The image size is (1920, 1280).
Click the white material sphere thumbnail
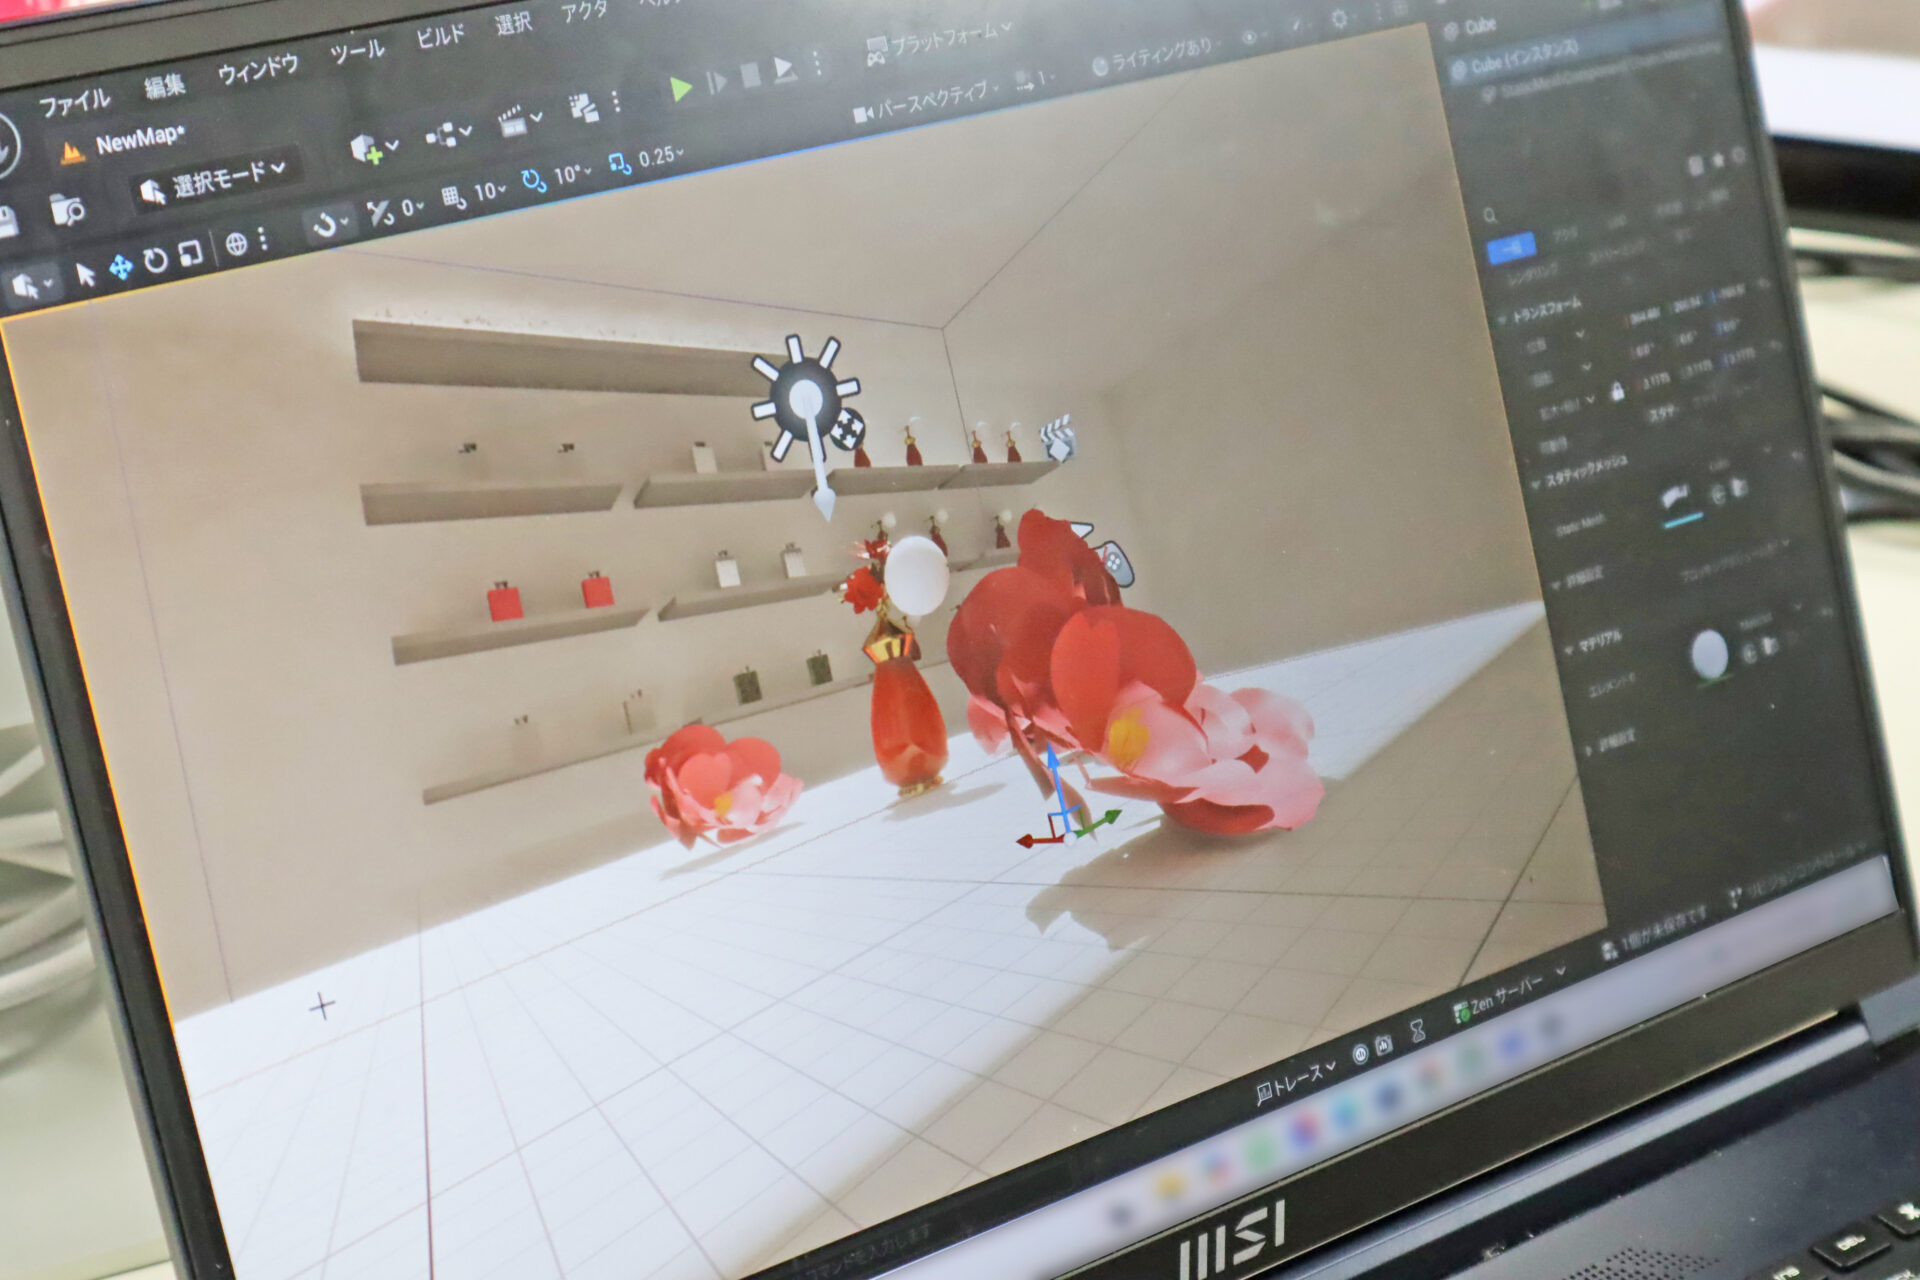point(1708,655)
